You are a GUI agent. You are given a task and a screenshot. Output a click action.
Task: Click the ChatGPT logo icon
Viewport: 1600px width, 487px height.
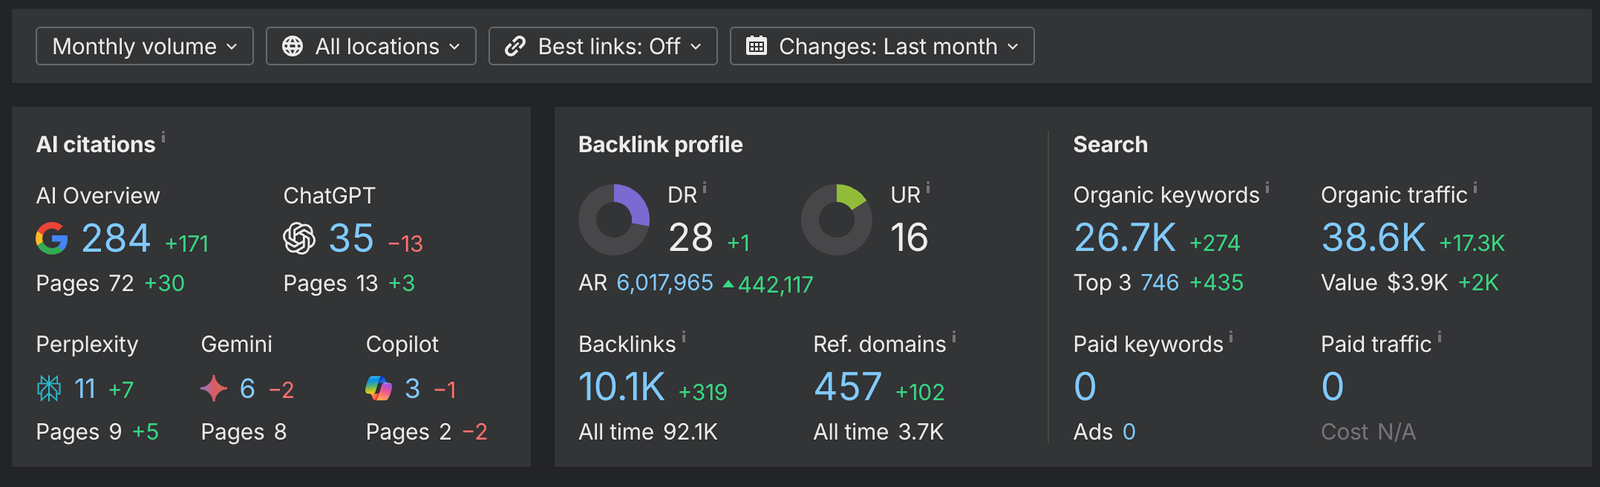[x=299, y=238]
